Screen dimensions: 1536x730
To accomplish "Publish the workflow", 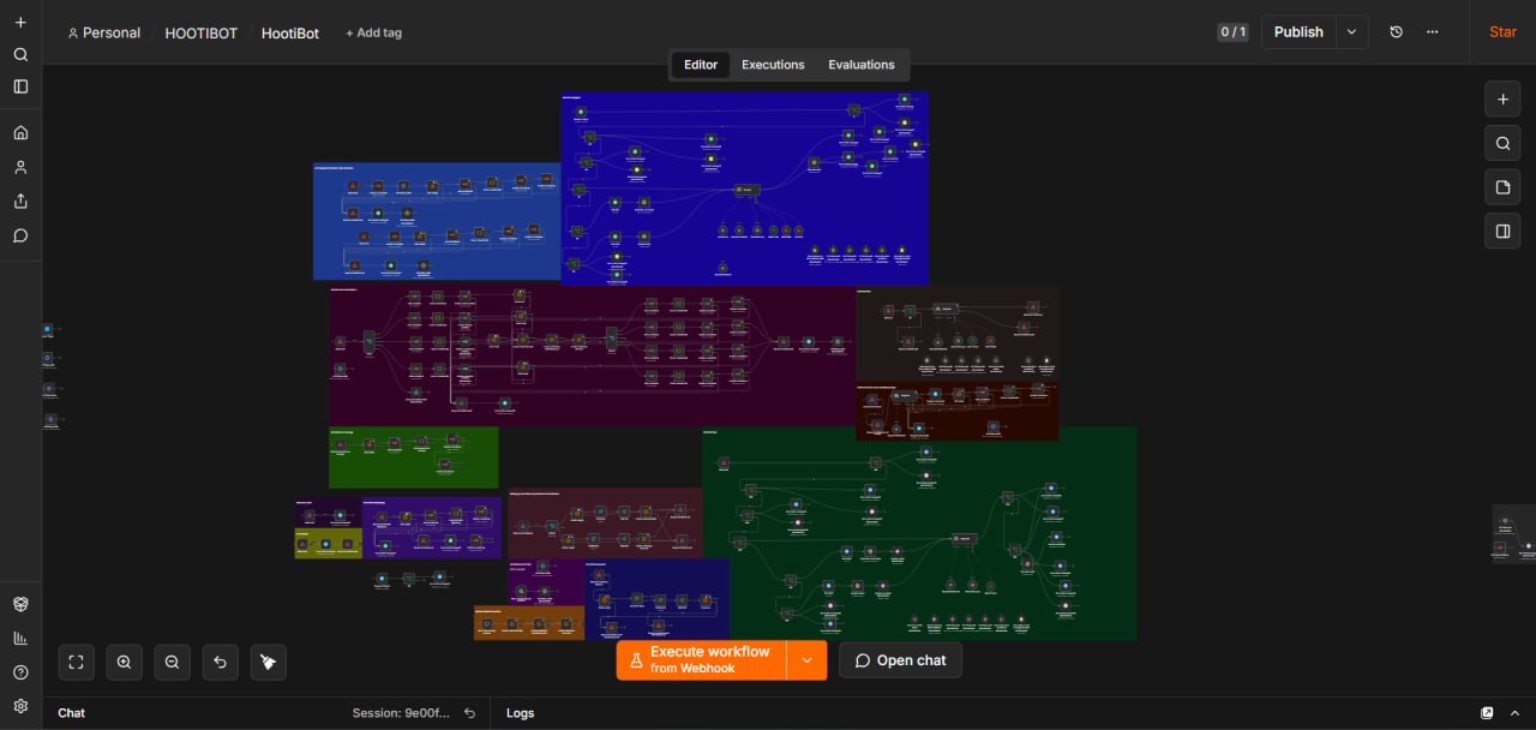I will point(1298,32).
